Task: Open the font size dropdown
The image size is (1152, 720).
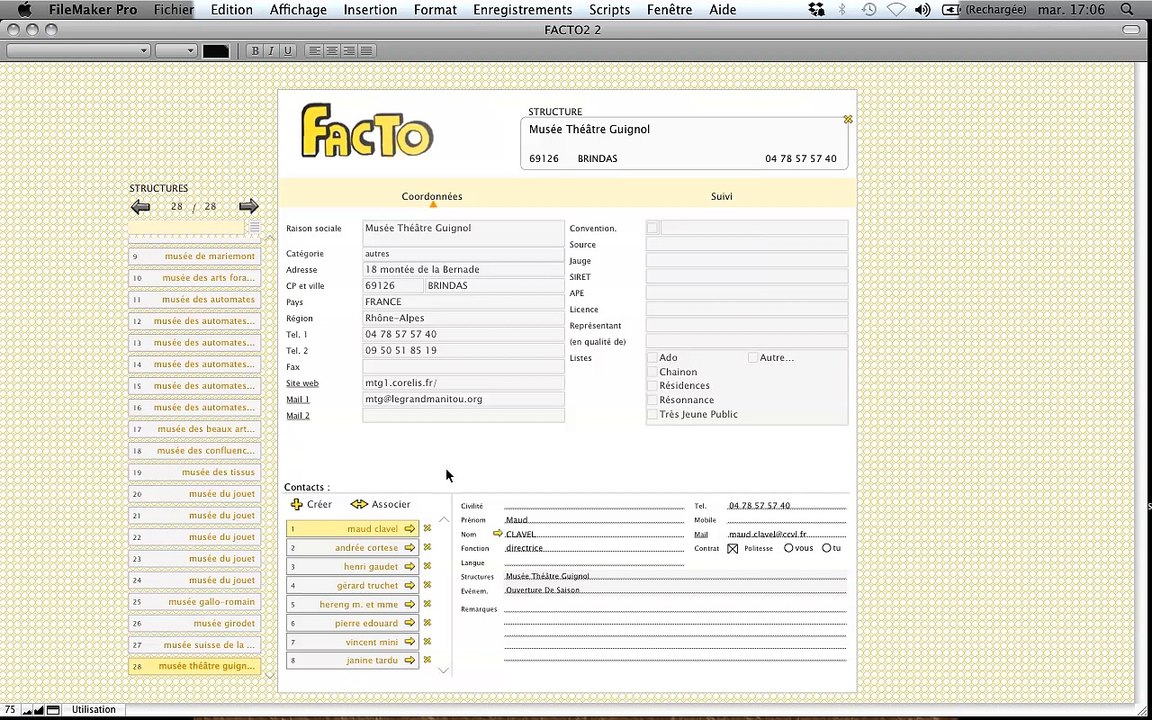Action: pyautogui.click(x=176, y=51)
